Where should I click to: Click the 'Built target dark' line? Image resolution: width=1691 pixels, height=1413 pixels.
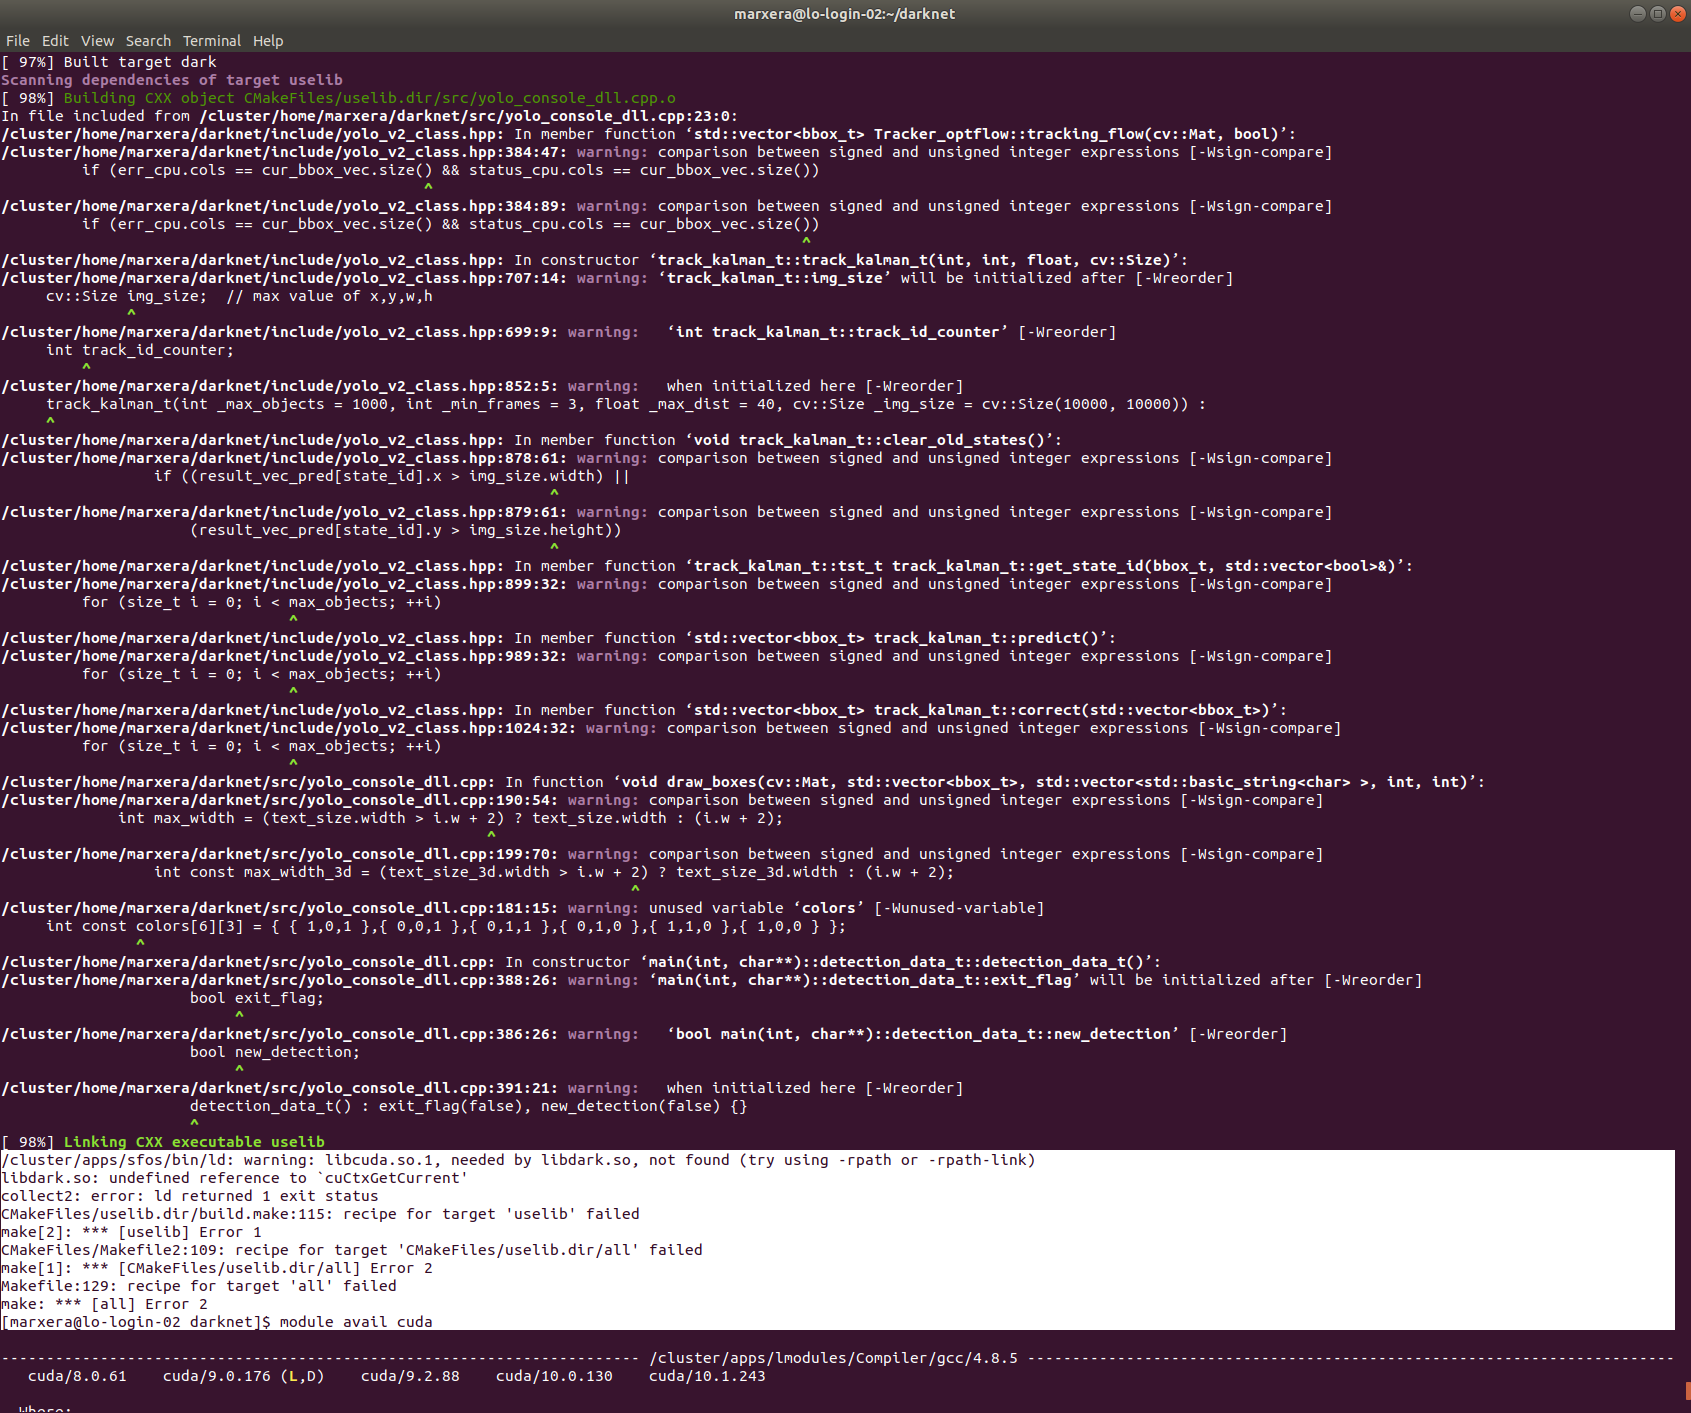click(109, 62)
